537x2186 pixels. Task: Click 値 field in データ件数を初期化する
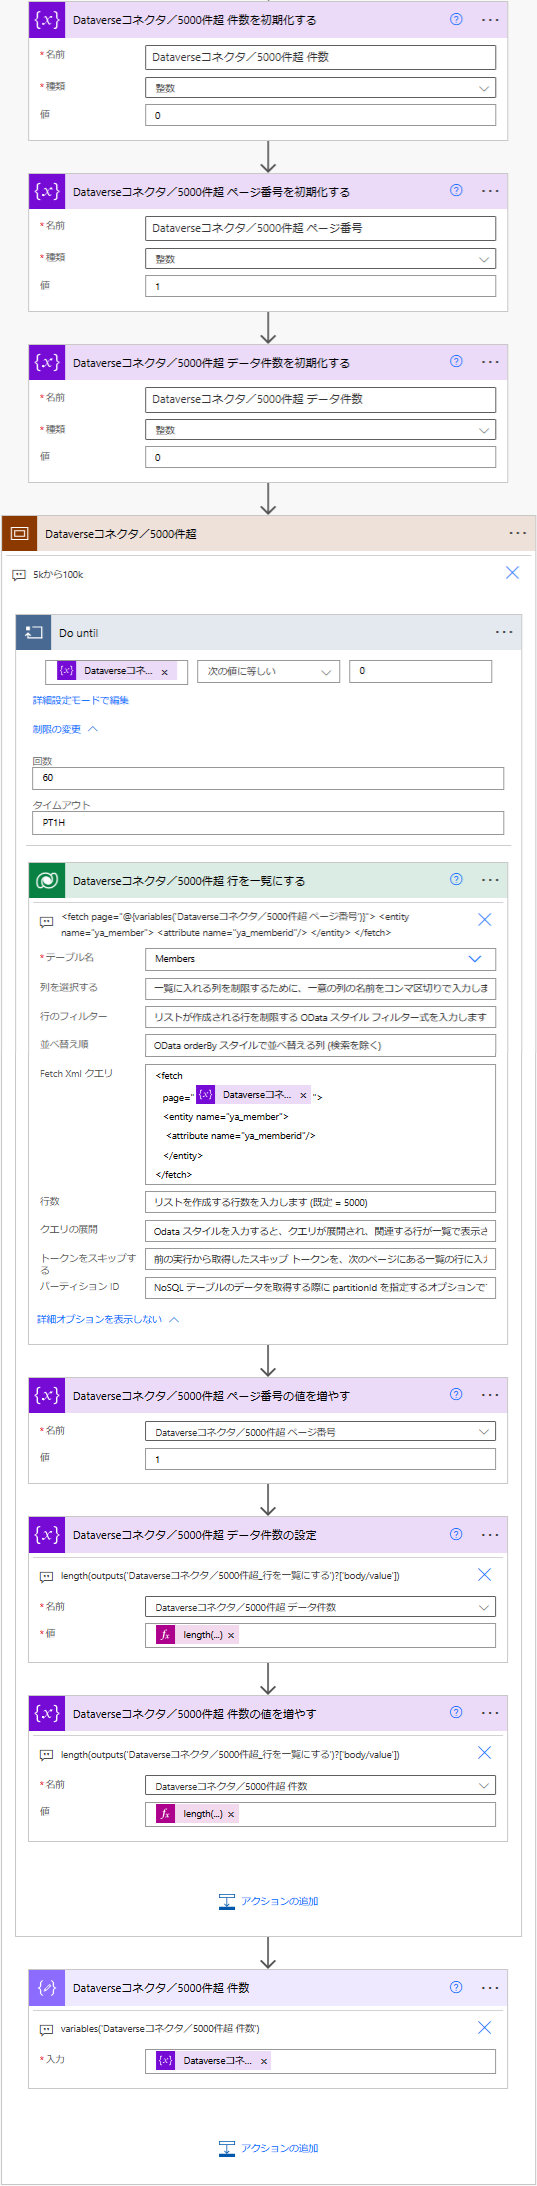[320, 457]
